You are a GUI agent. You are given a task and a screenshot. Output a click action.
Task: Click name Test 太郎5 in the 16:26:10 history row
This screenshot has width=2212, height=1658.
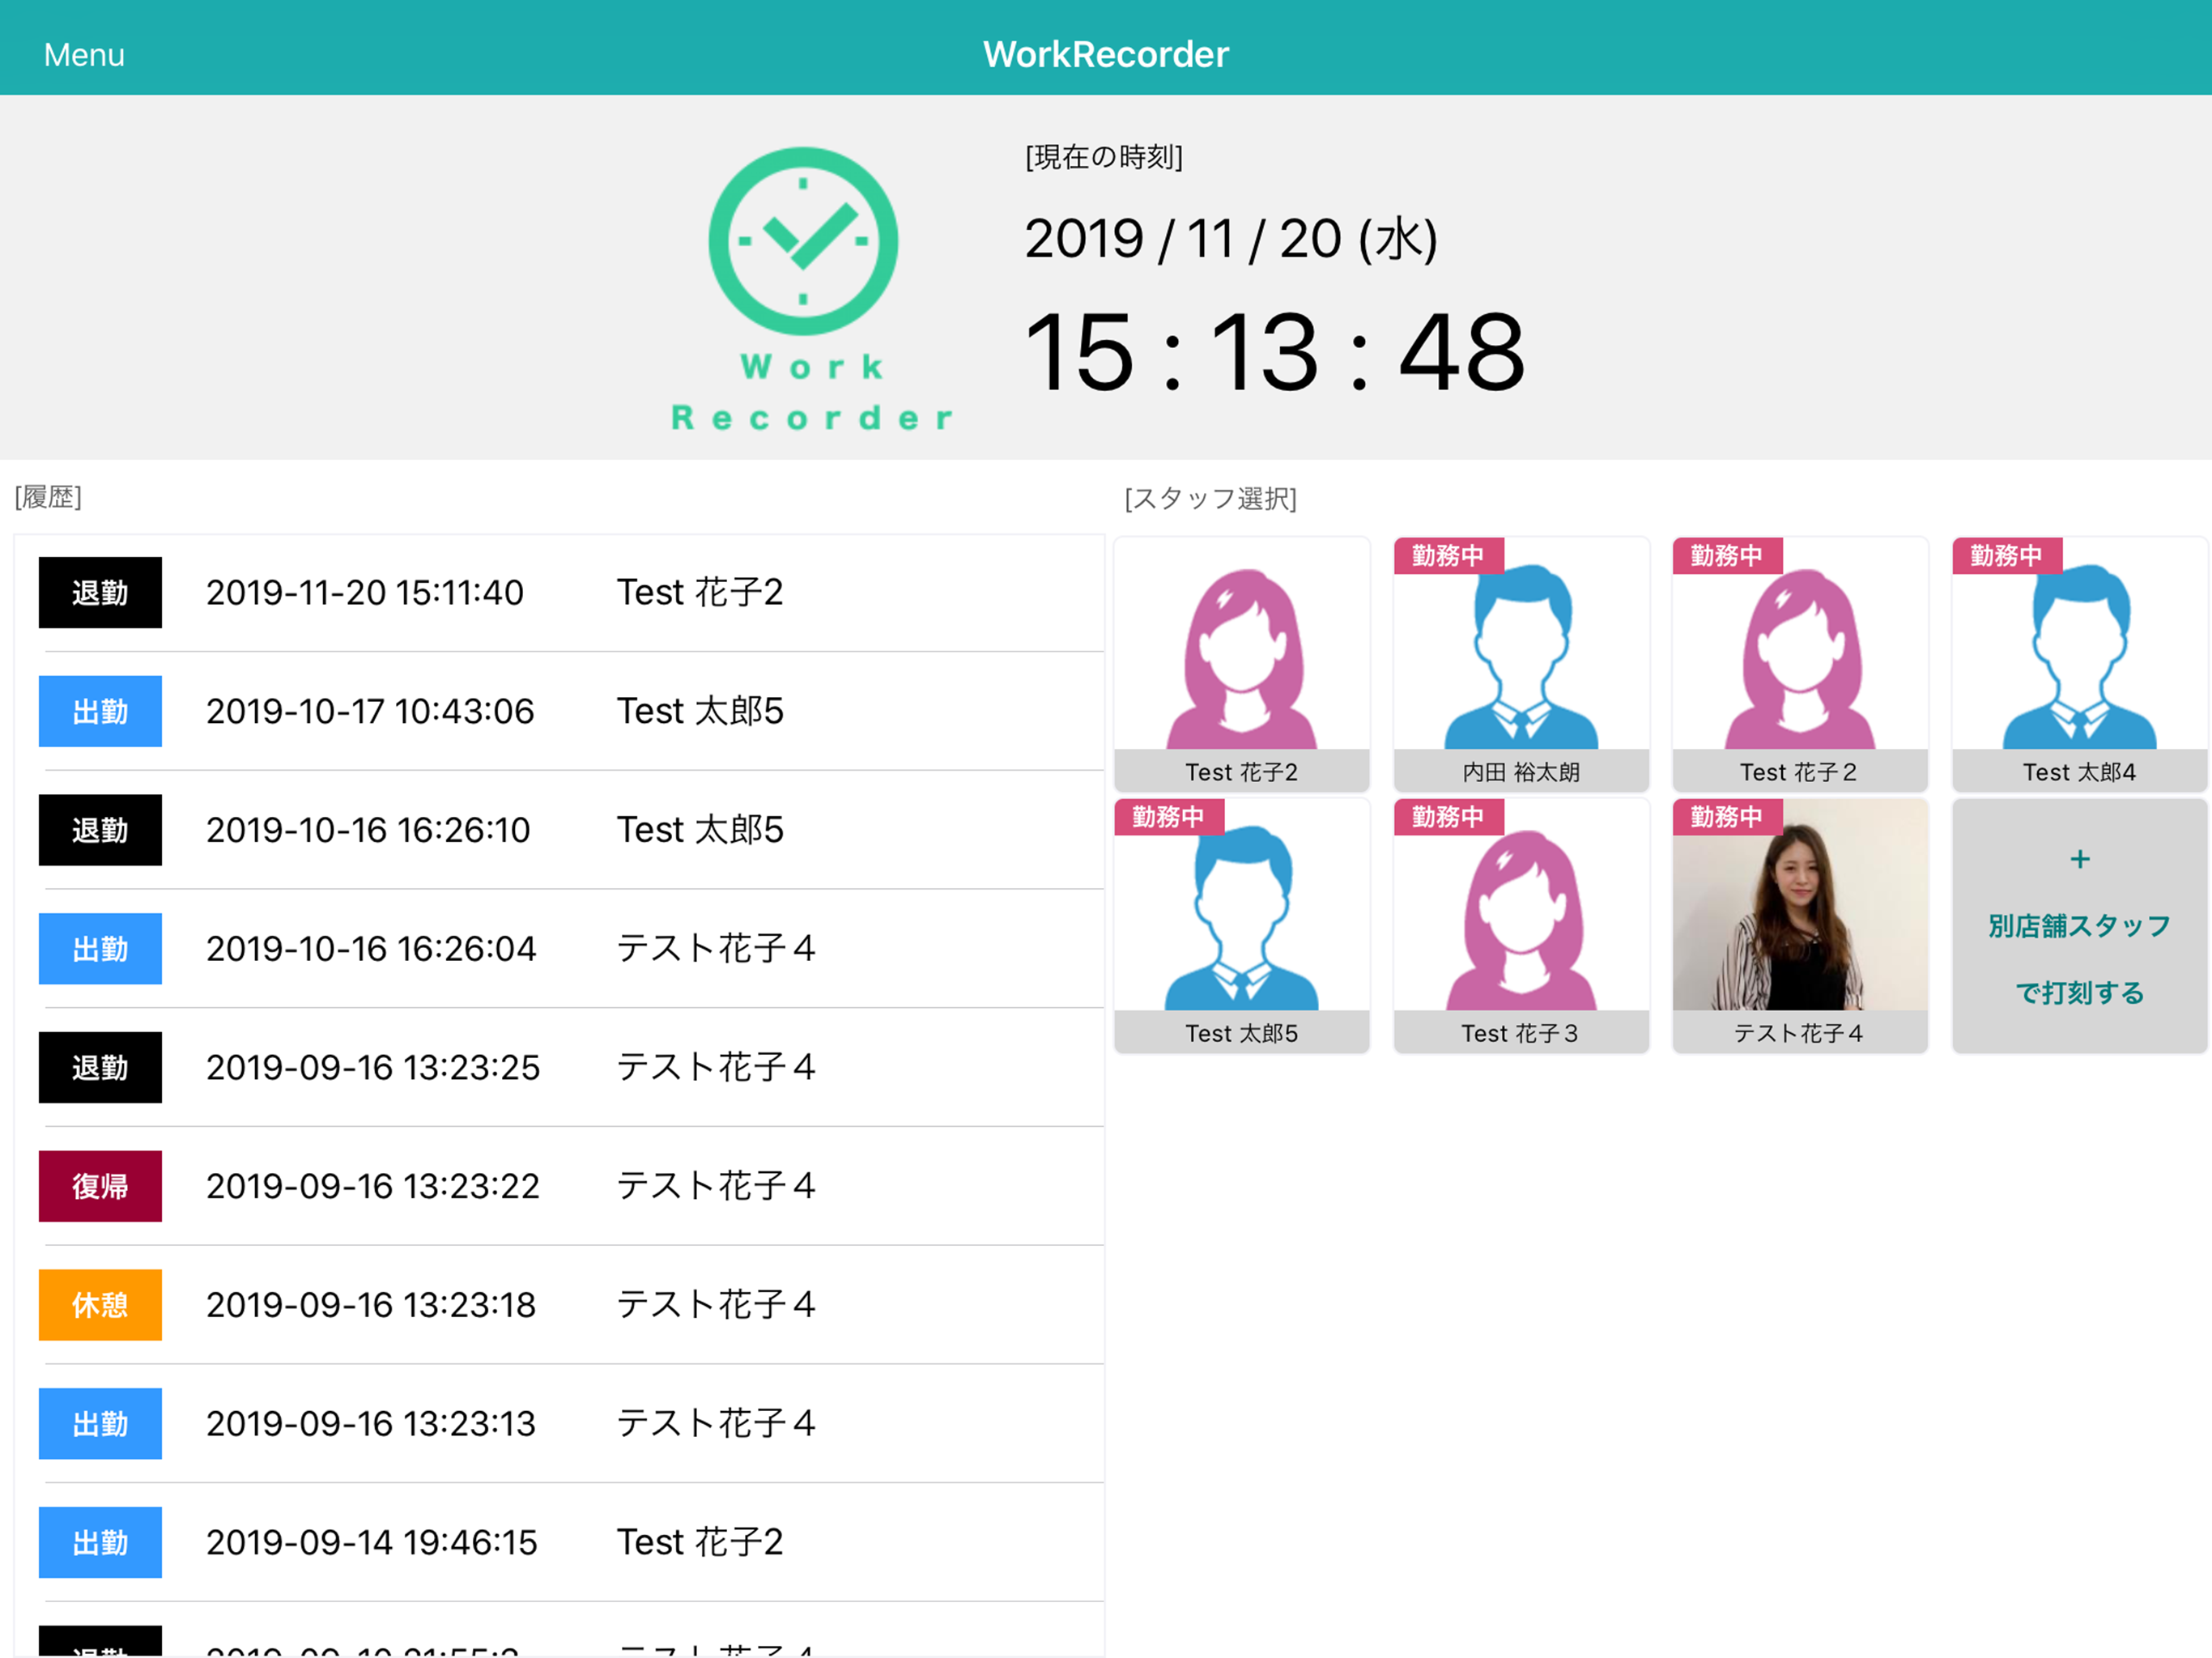(700, 830)
